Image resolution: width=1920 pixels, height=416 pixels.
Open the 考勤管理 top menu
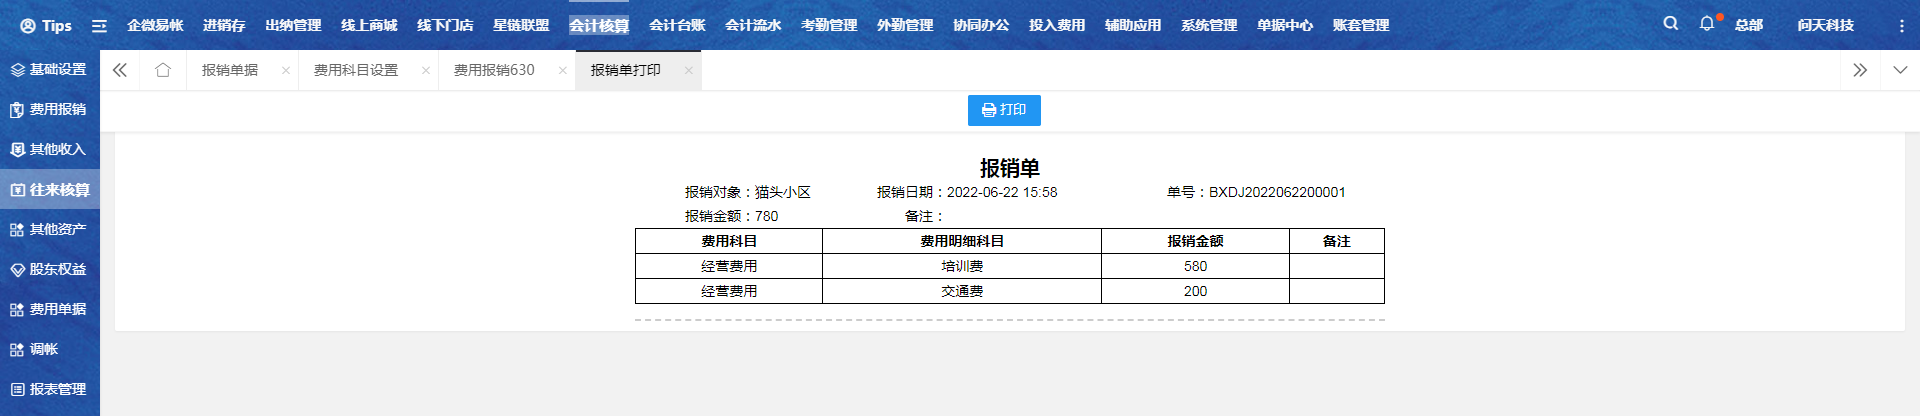(x=829, y=26)
